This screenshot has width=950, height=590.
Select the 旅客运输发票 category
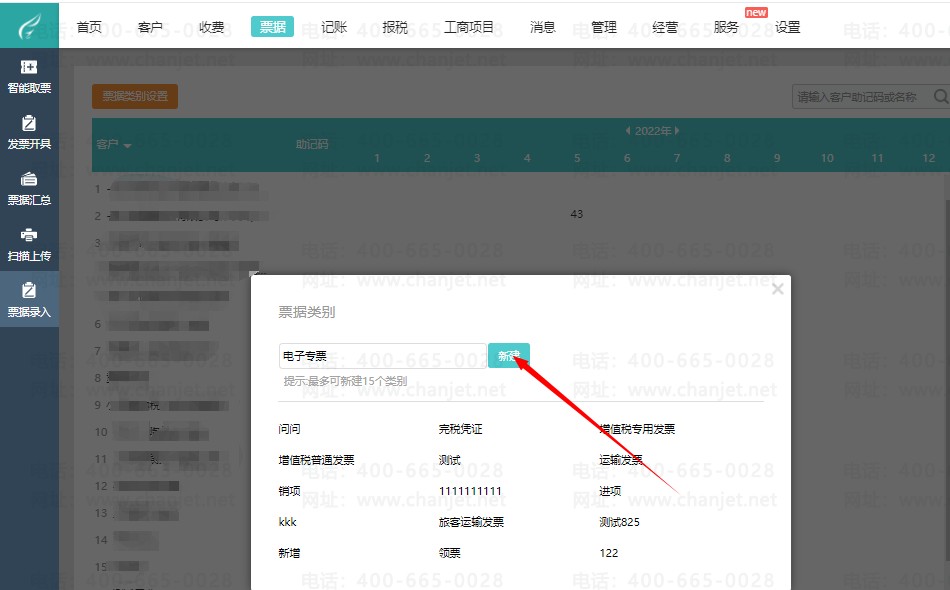[x=471, y=522]
